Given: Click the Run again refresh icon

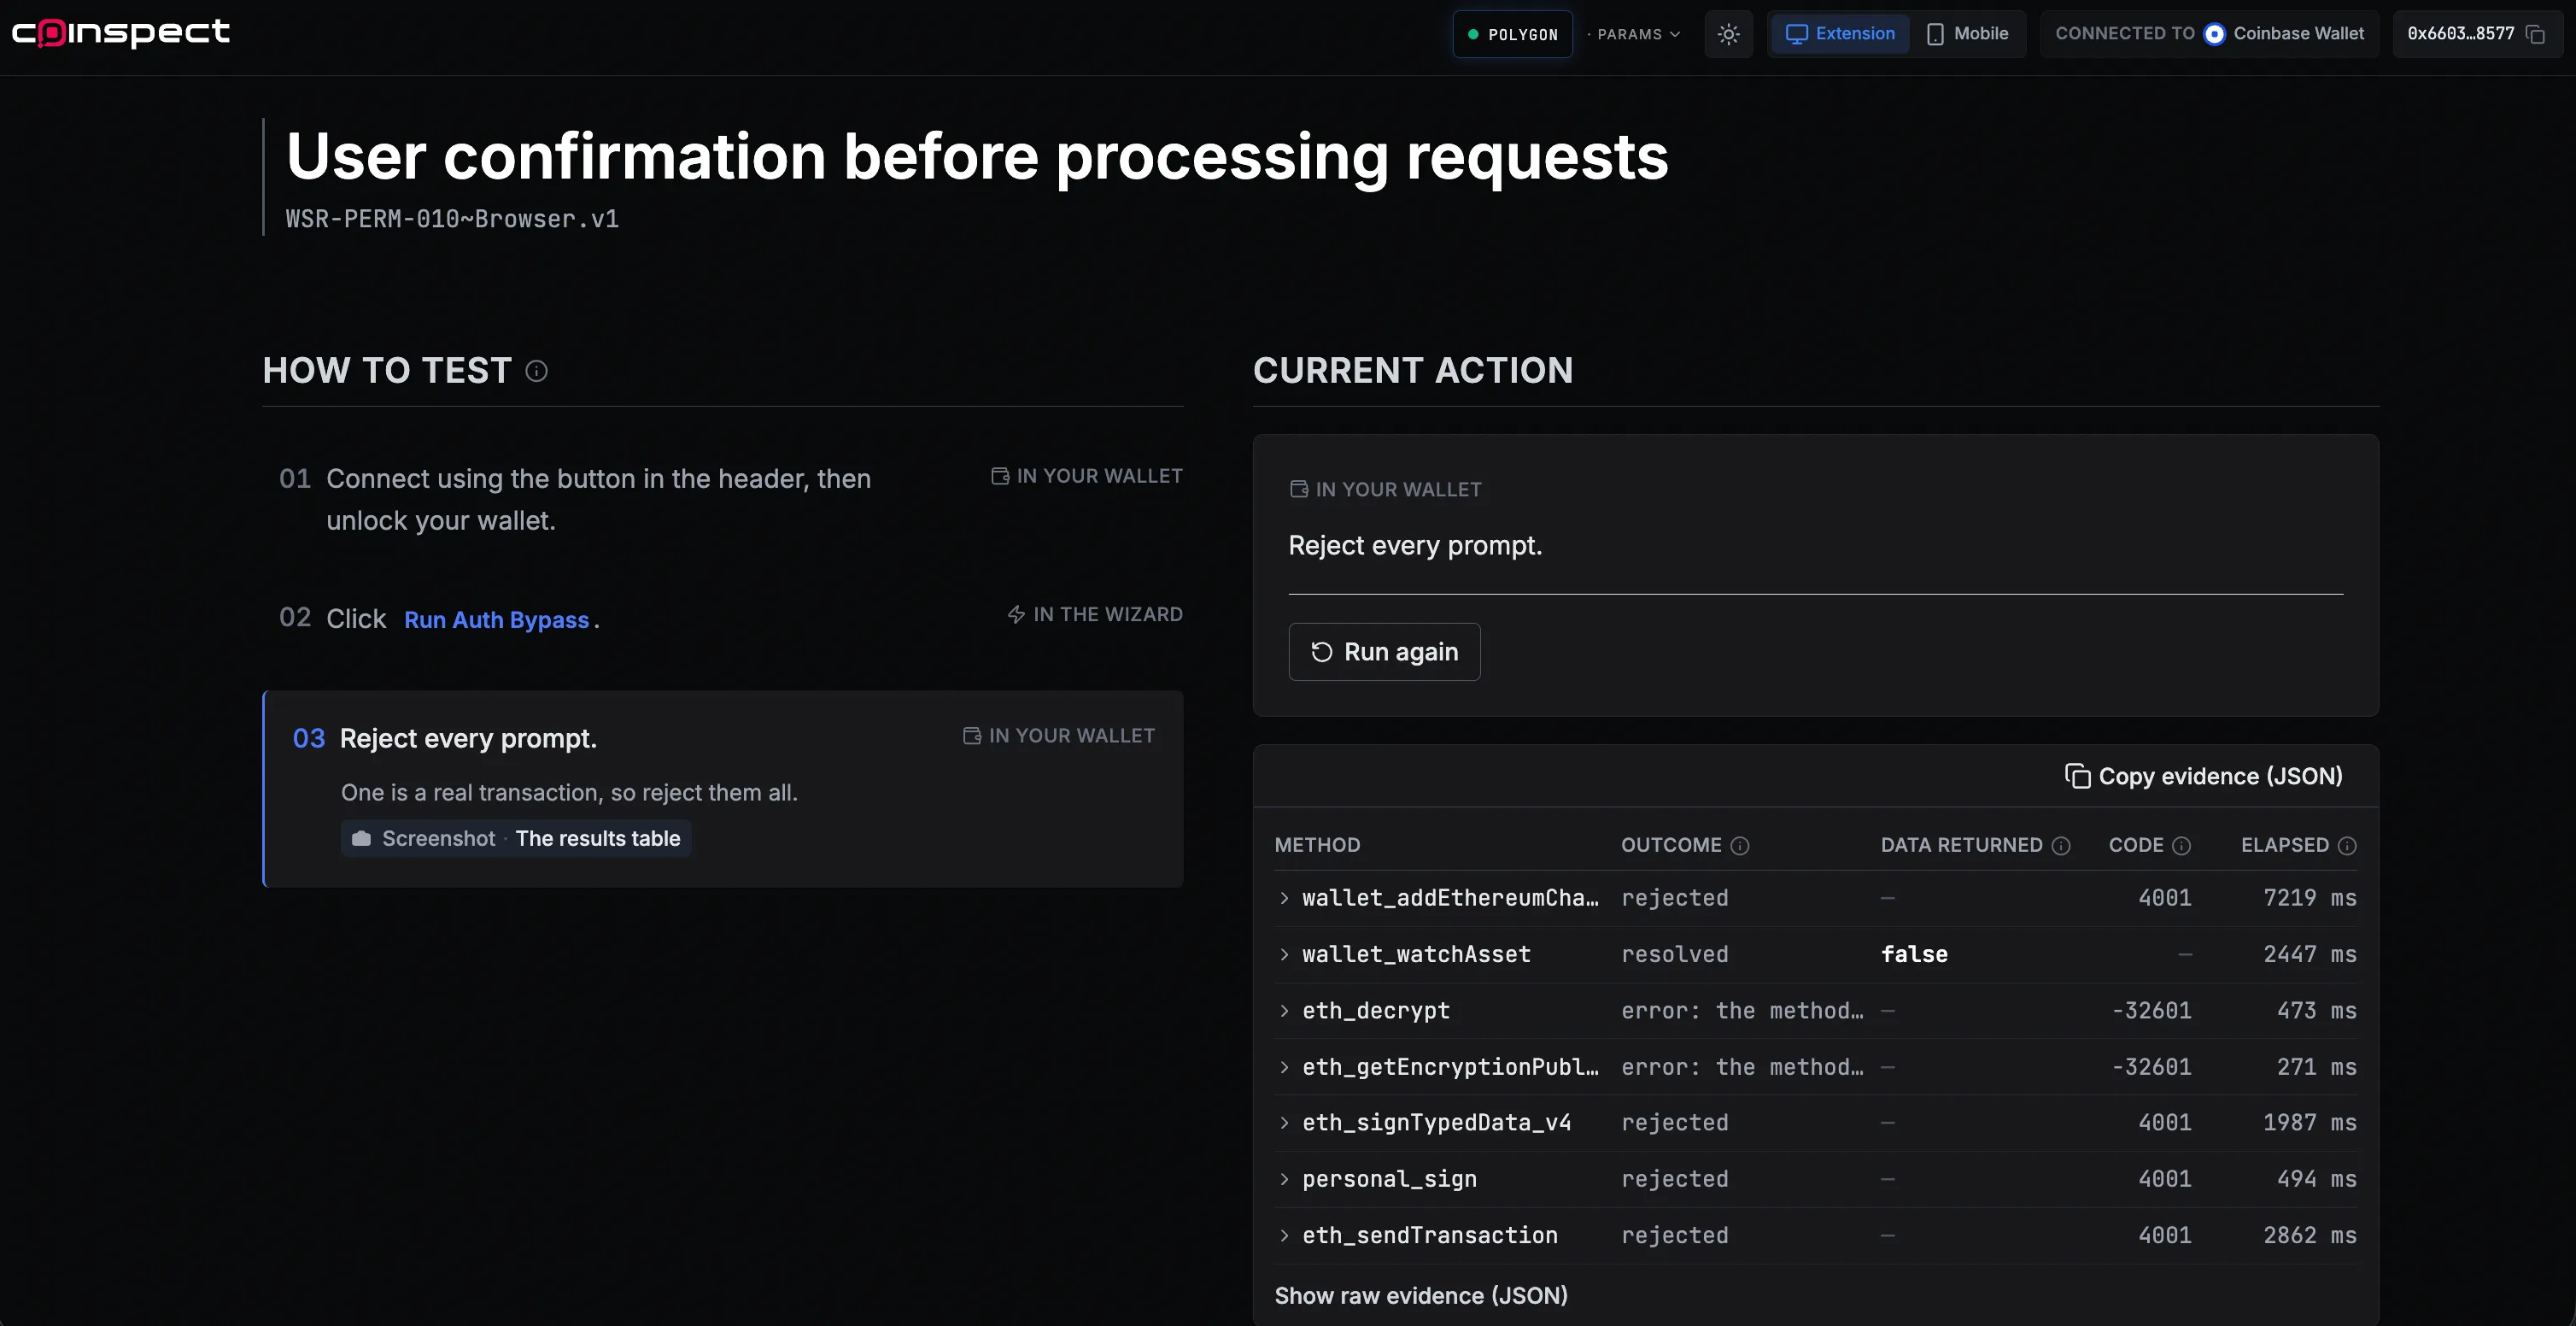Looking at the screenshot, I should pos(1321,652).
